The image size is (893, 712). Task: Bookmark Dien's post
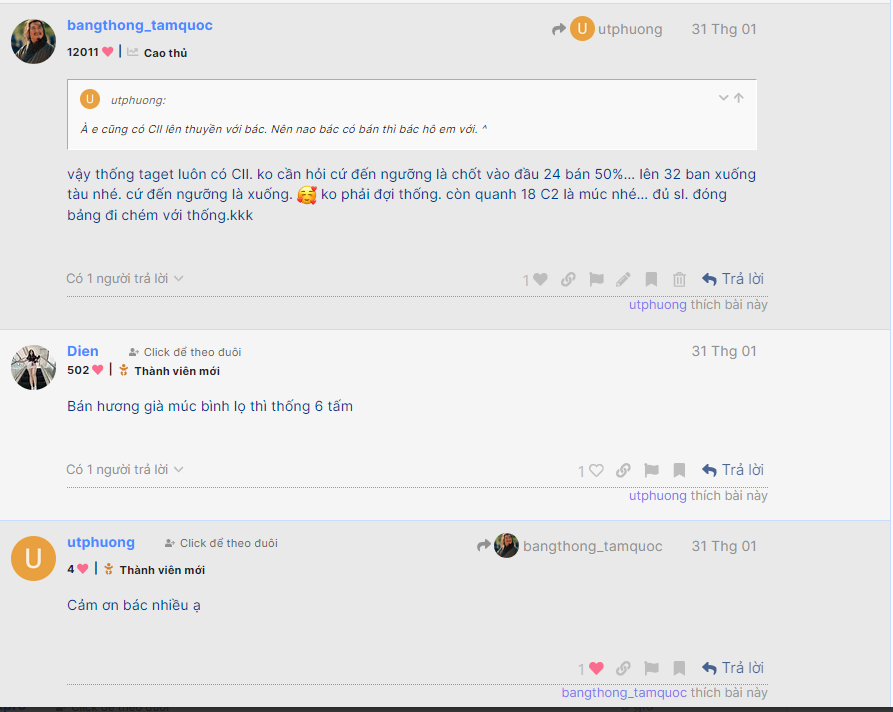coord(679,470)
